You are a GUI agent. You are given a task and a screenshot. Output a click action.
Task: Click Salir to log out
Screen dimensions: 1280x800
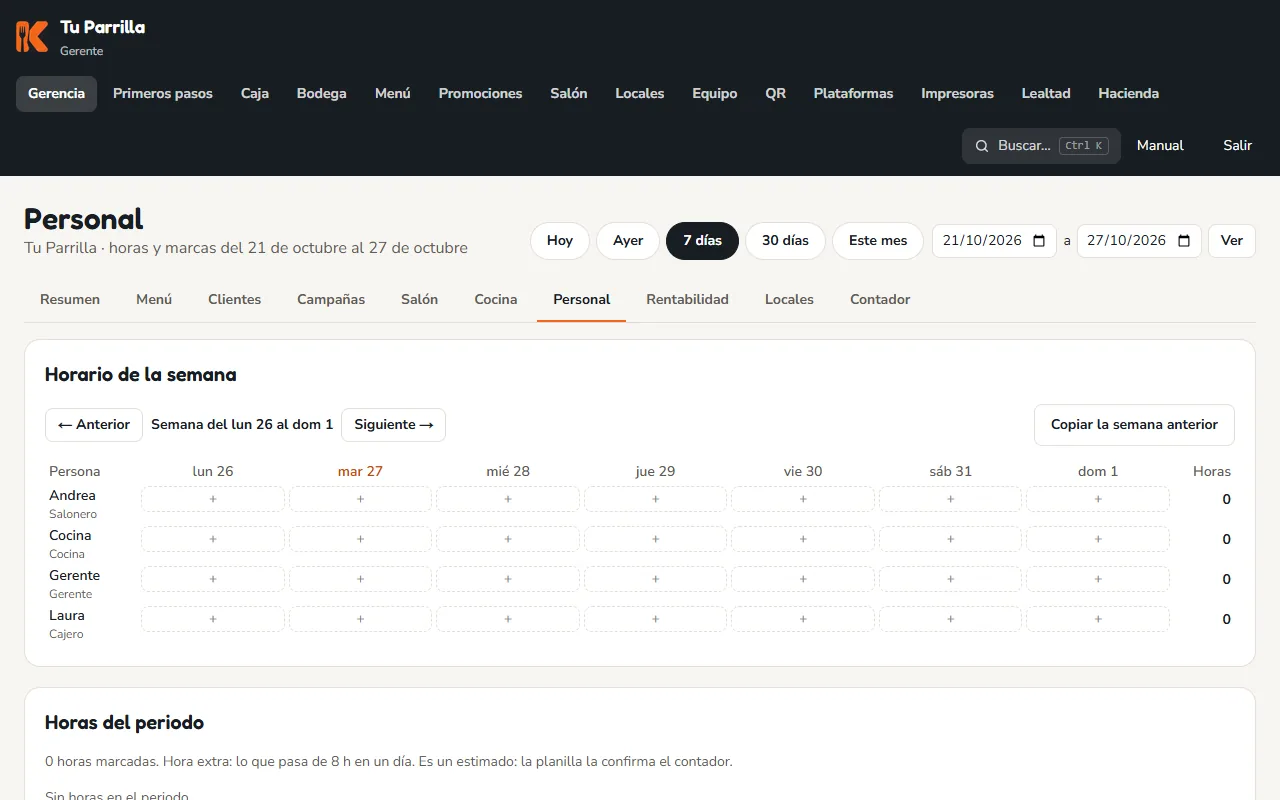coord(1237,146)
